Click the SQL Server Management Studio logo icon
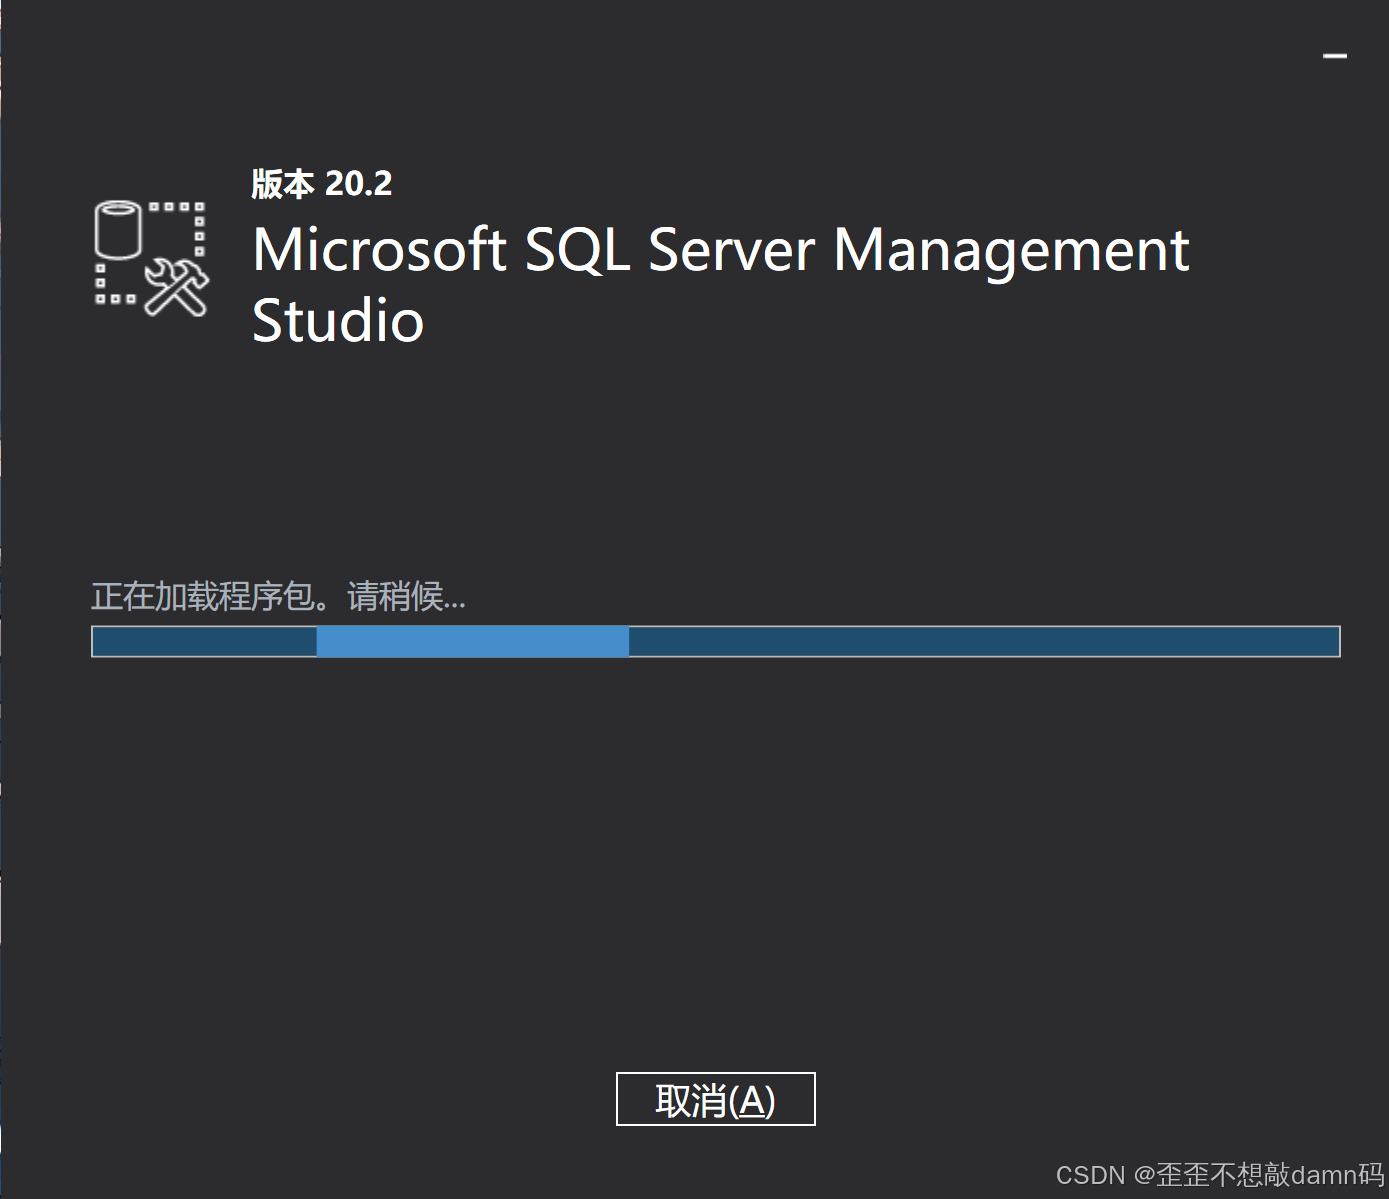 click(x=151, y=259)
